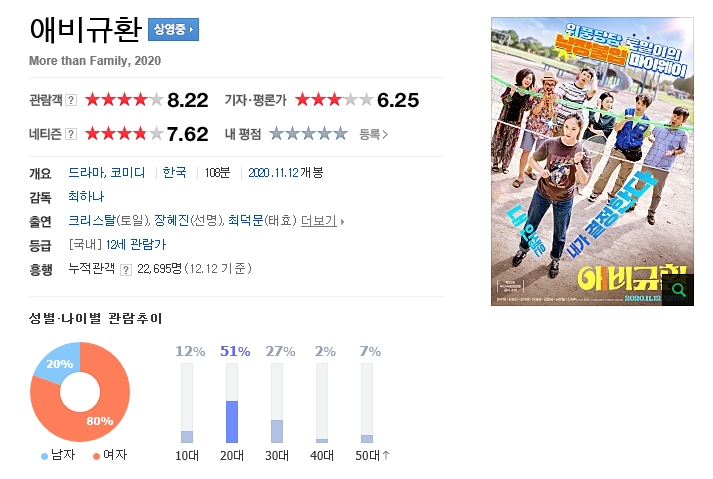Open the 한국 country link
713x479 pixels.
(175, 172)
